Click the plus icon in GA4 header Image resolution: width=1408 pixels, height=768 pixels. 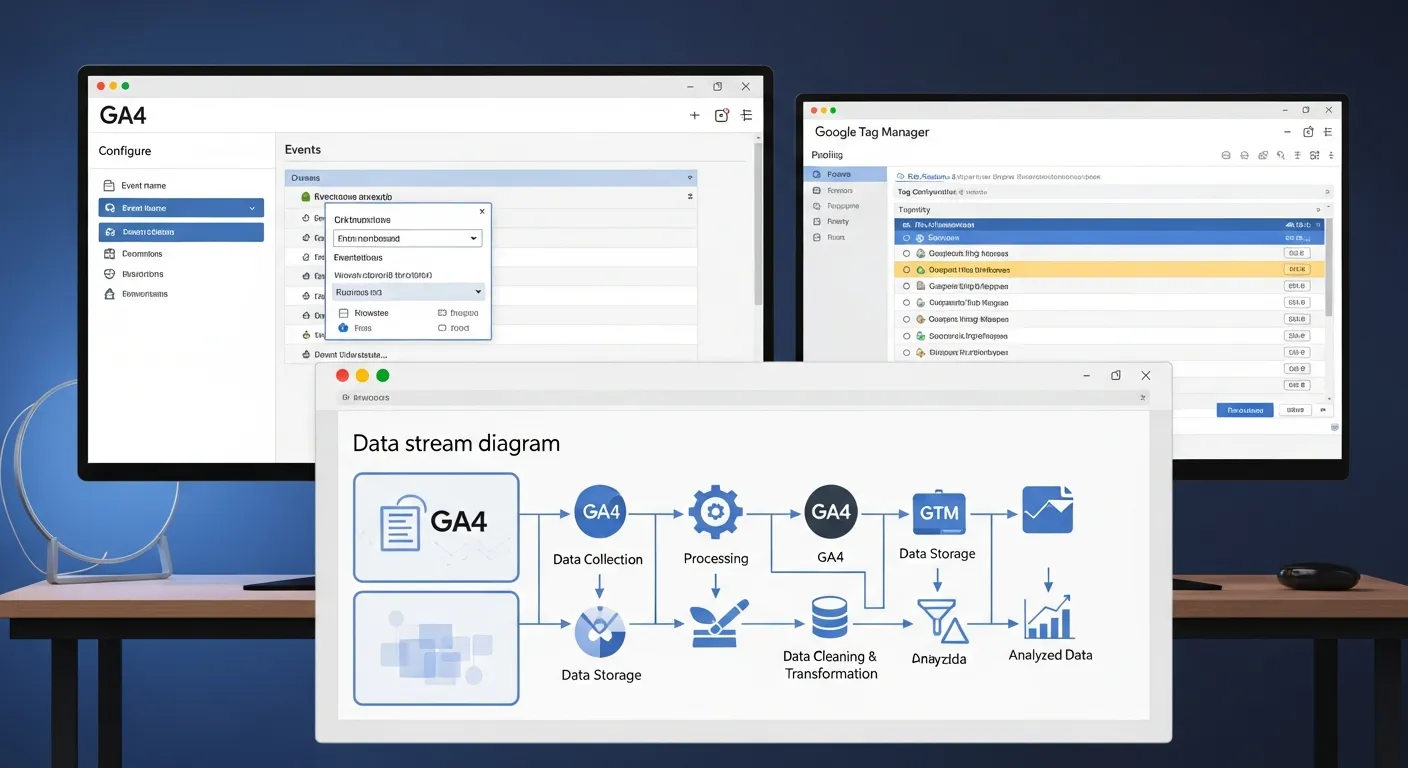coord(694,116)
